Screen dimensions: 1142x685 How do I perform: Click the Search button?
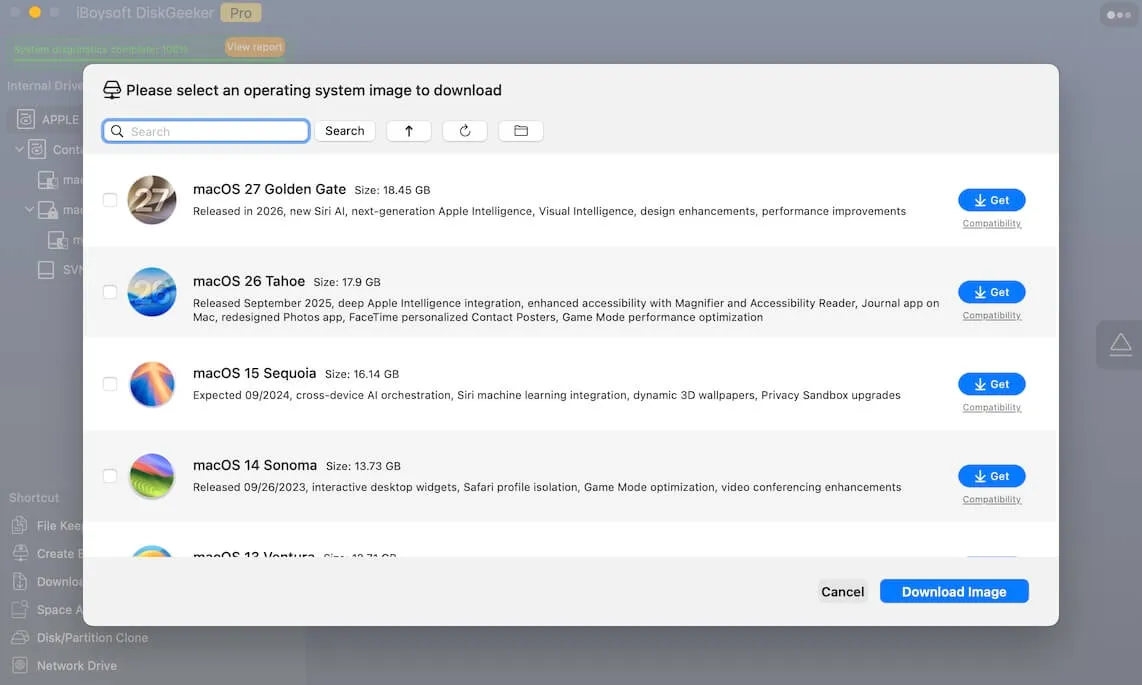pyautogui.click(x=344, y=131)
